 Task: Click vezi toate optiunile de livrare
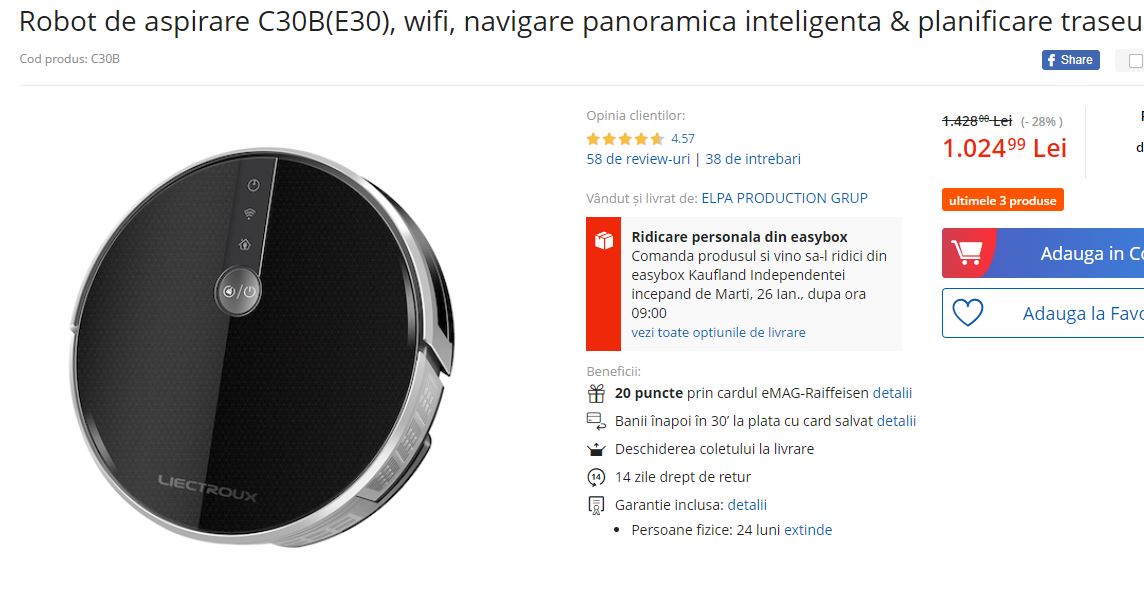pos(719,332)
